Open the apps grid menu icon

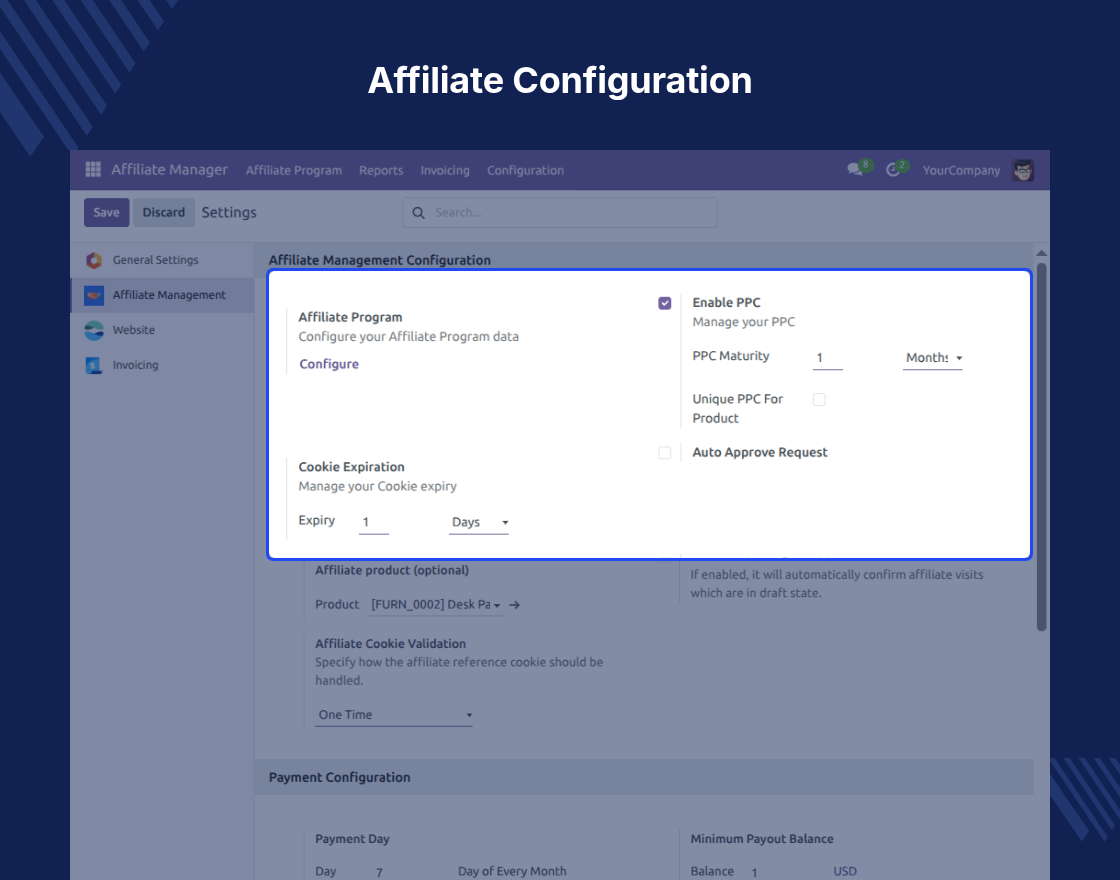tap(93, 169)
